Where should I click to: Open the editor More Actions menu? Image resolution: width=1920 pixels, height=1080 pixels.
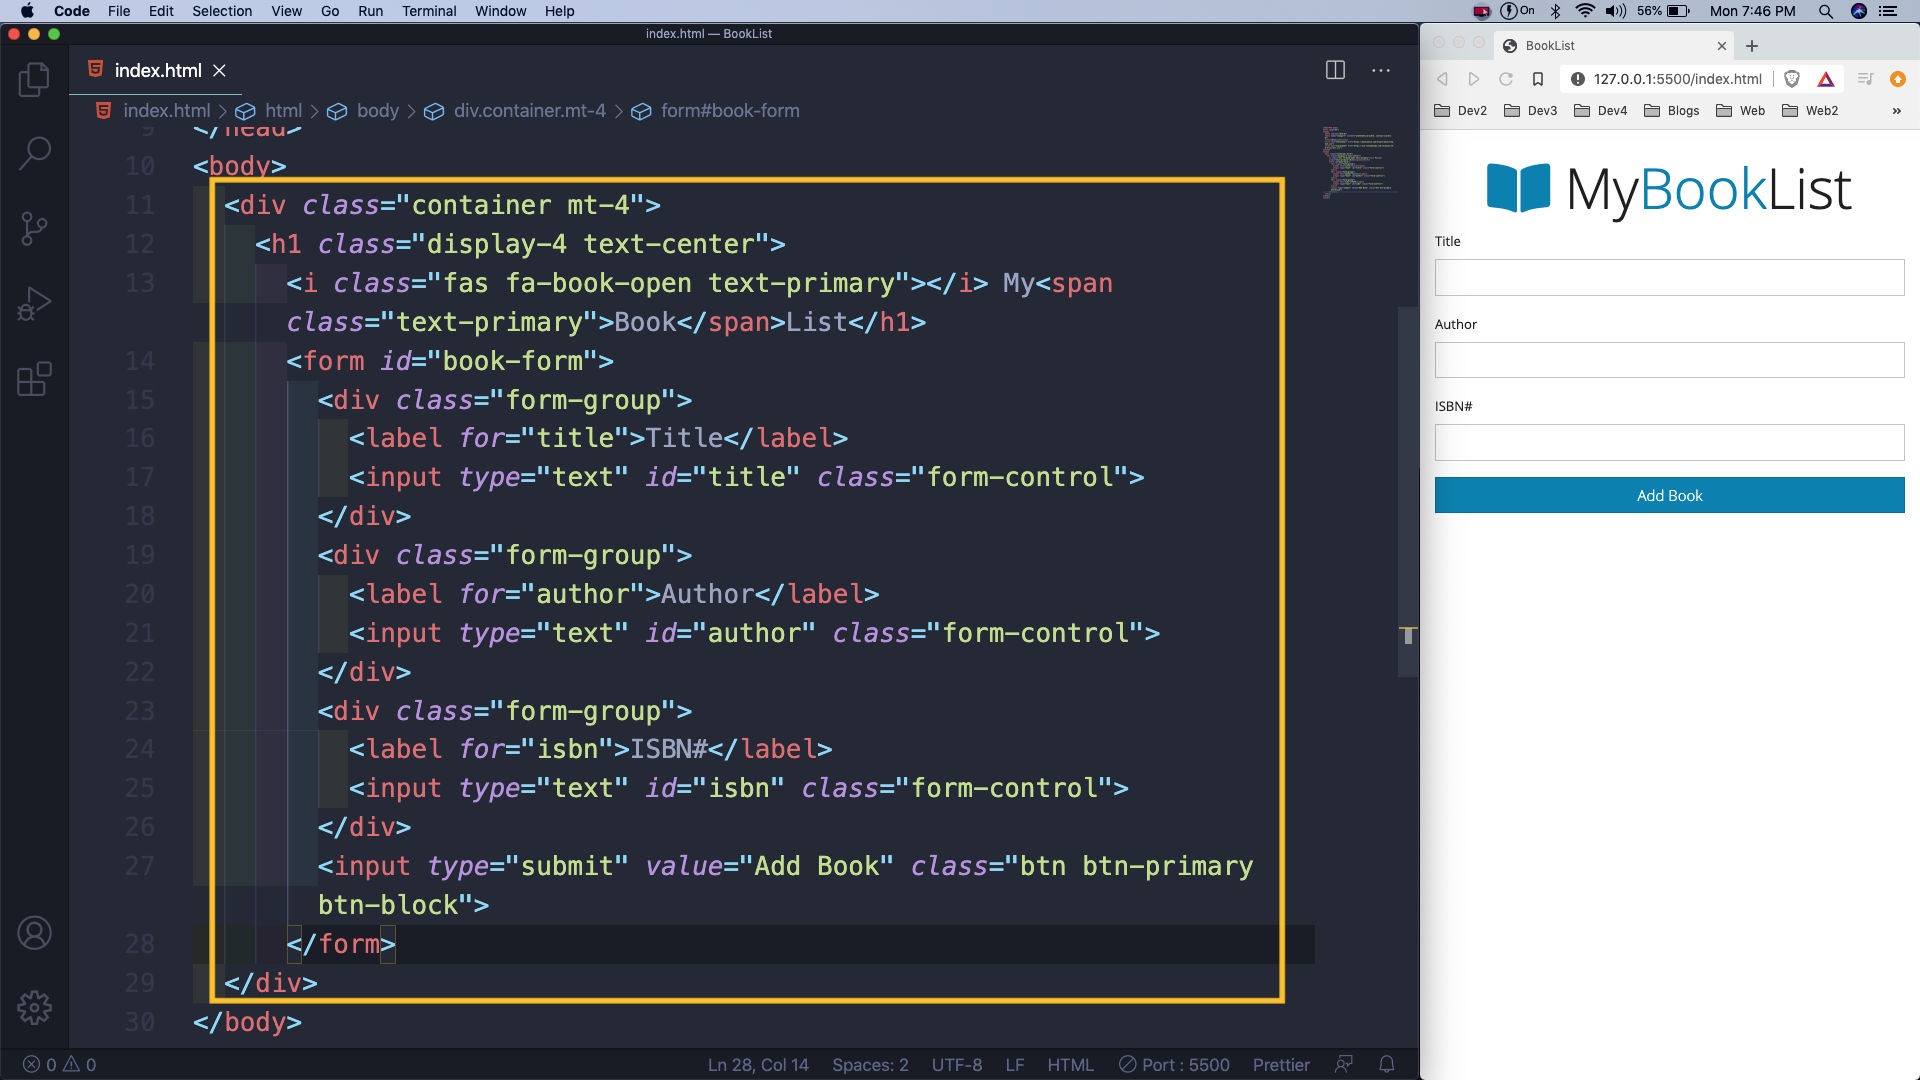[x=1381, y=70]
